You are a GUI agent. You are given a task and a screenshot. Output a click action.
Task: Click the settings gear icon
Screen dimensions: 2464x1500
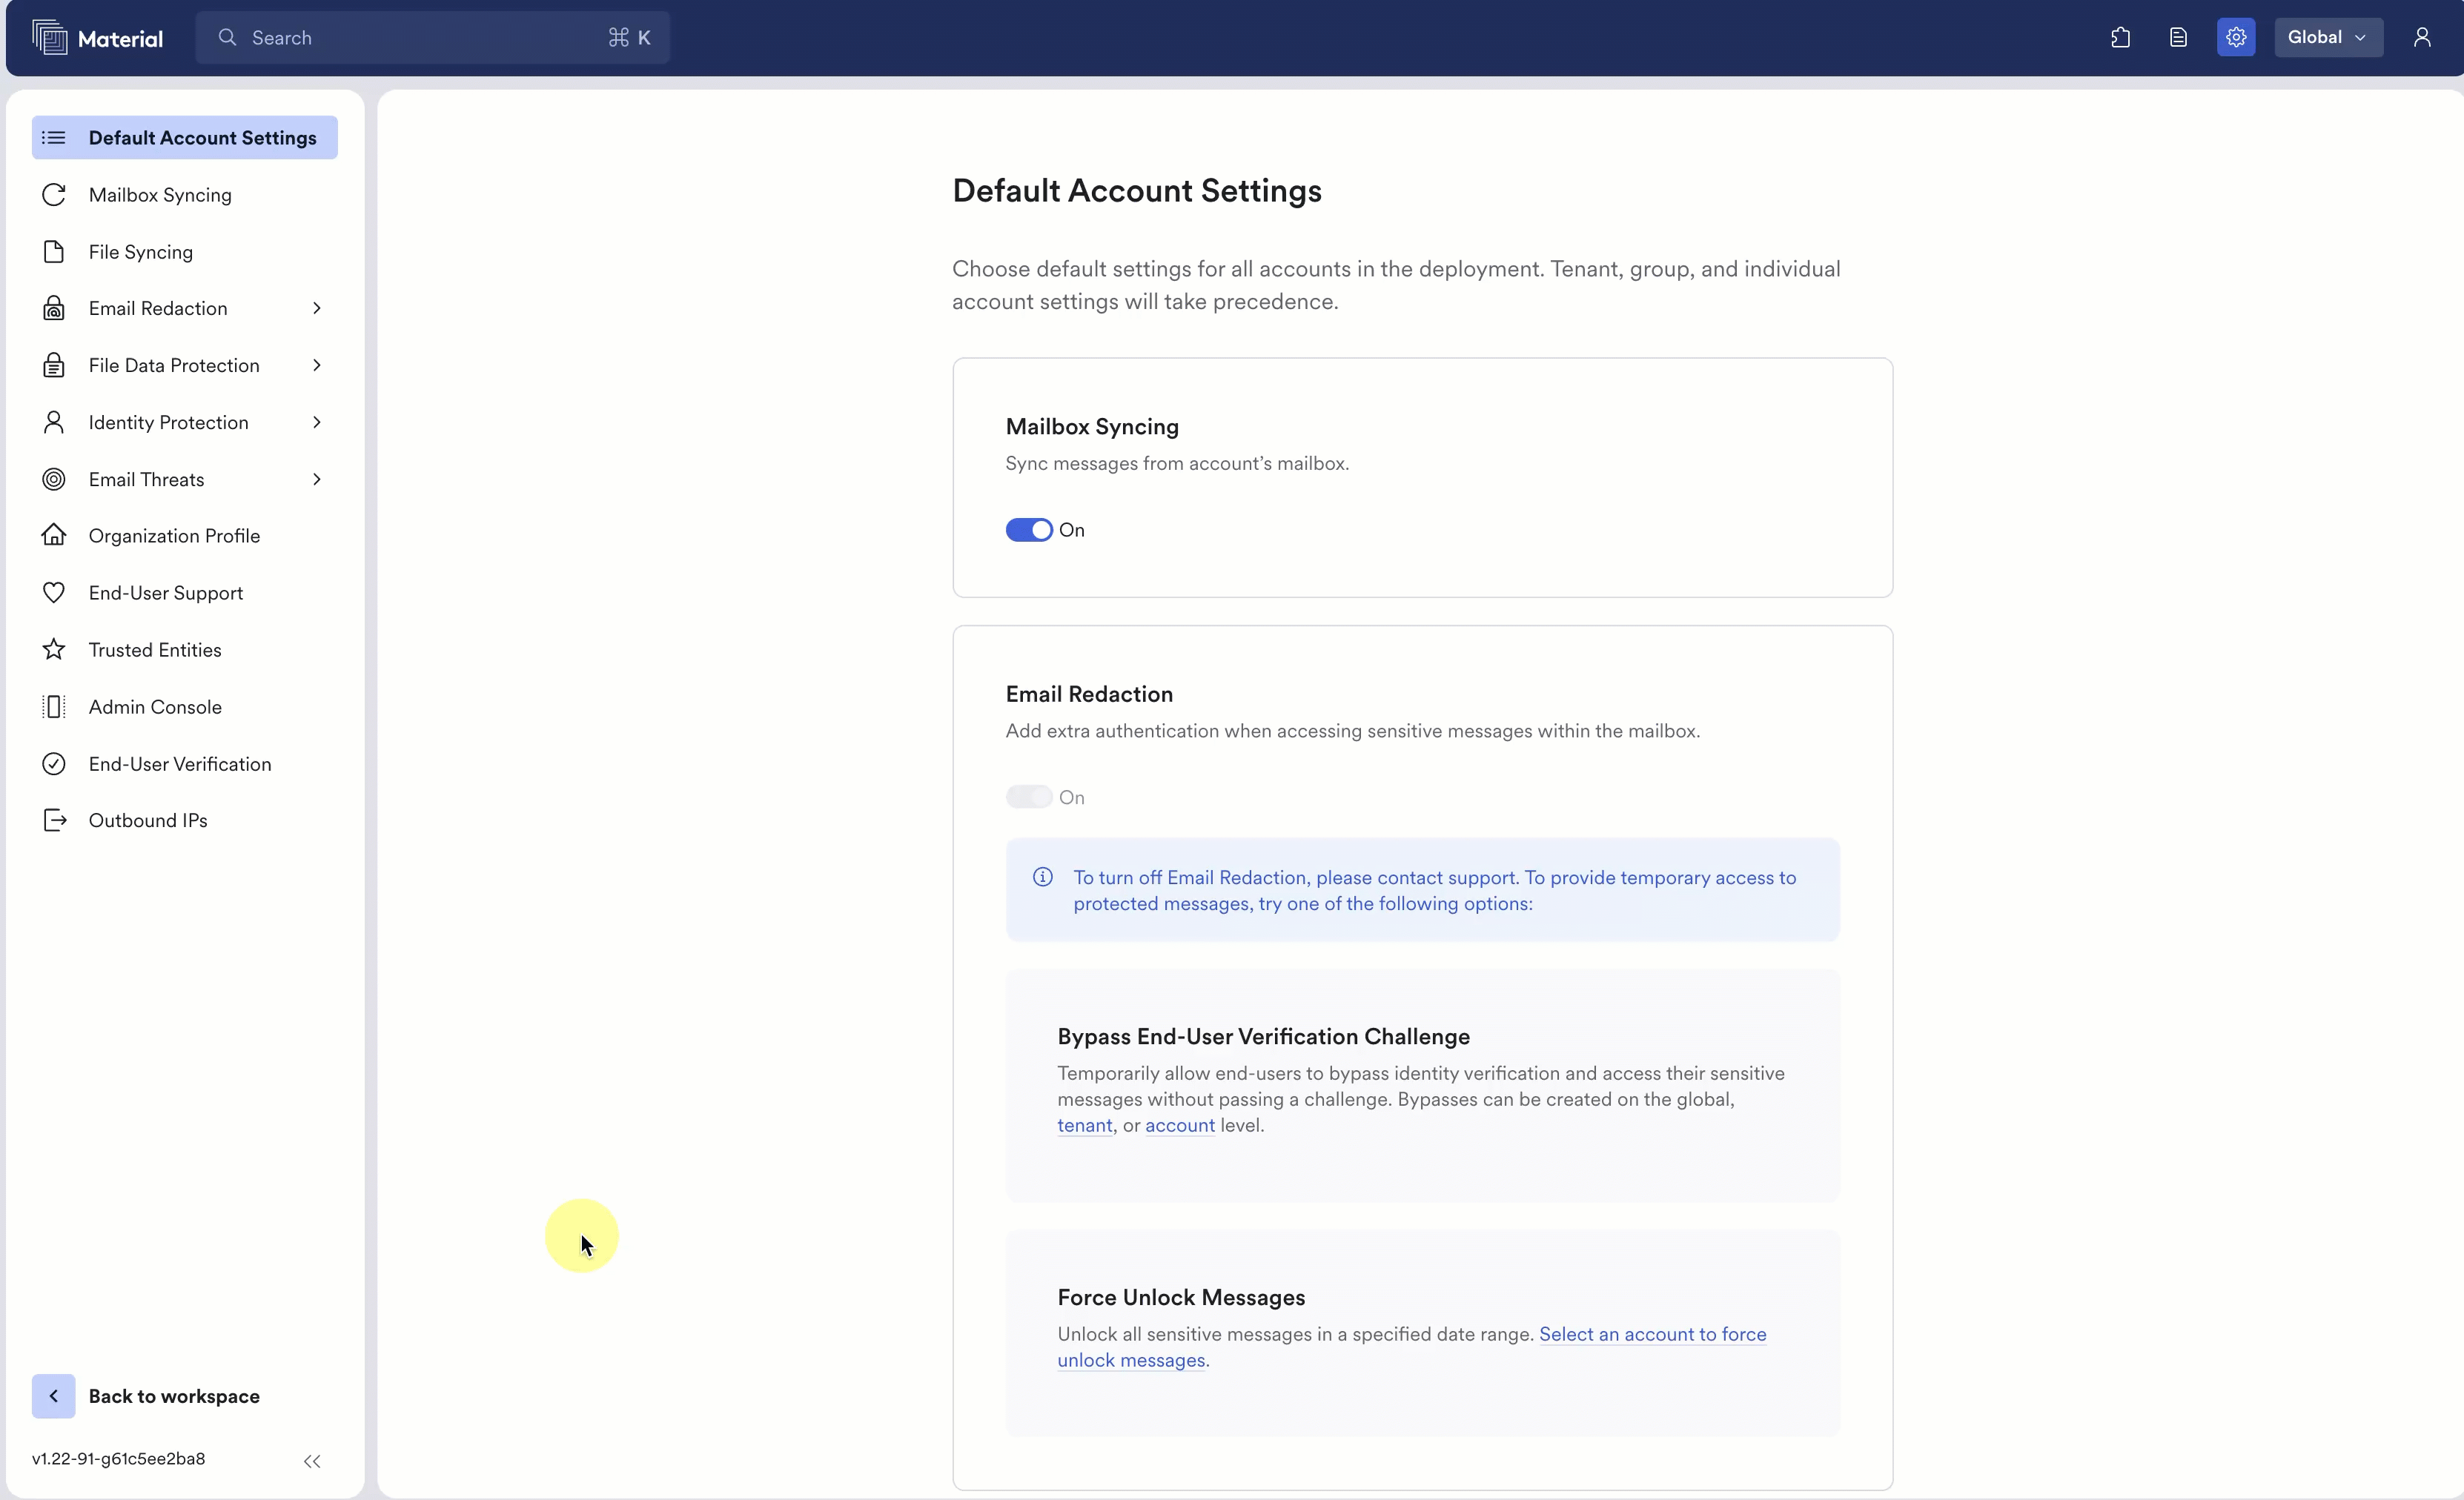point(2236,38)
